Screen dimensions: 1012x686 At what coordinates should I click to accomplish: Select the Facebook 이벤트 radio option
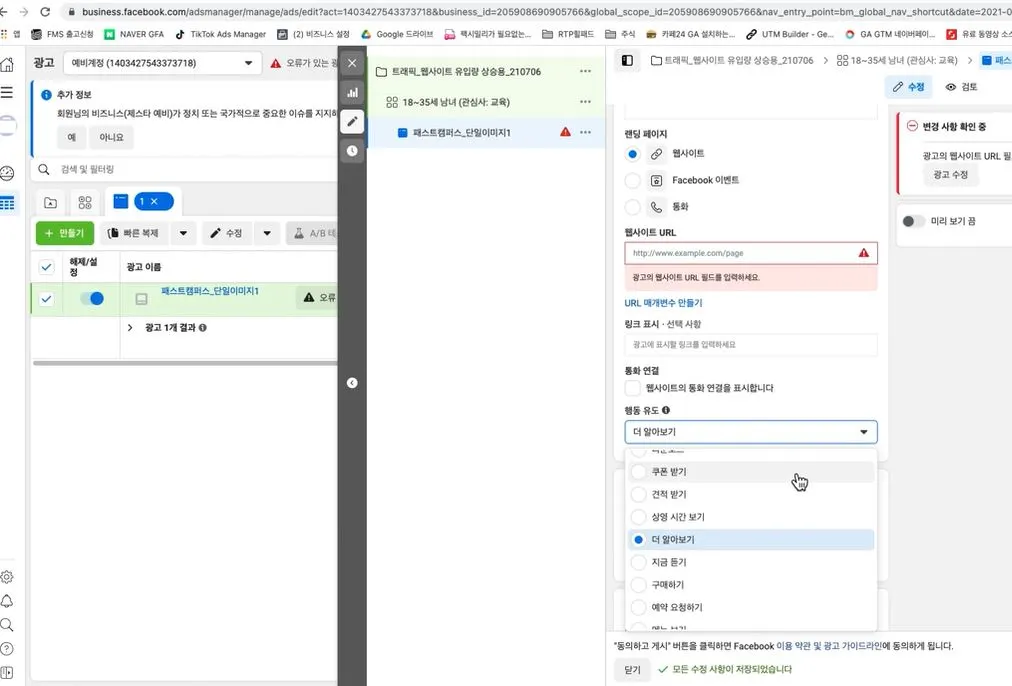point(634,181)
